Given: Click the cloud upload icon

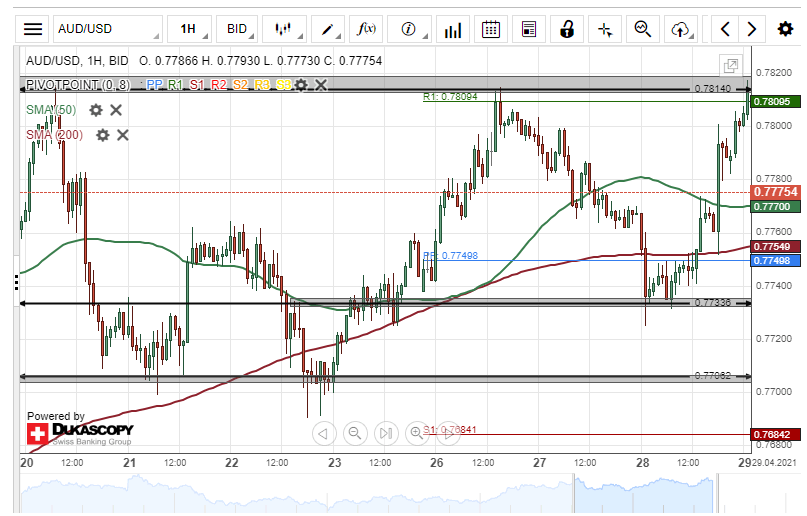Looking at the screenshot, I should pyautogui.click(x=681, y=29).
